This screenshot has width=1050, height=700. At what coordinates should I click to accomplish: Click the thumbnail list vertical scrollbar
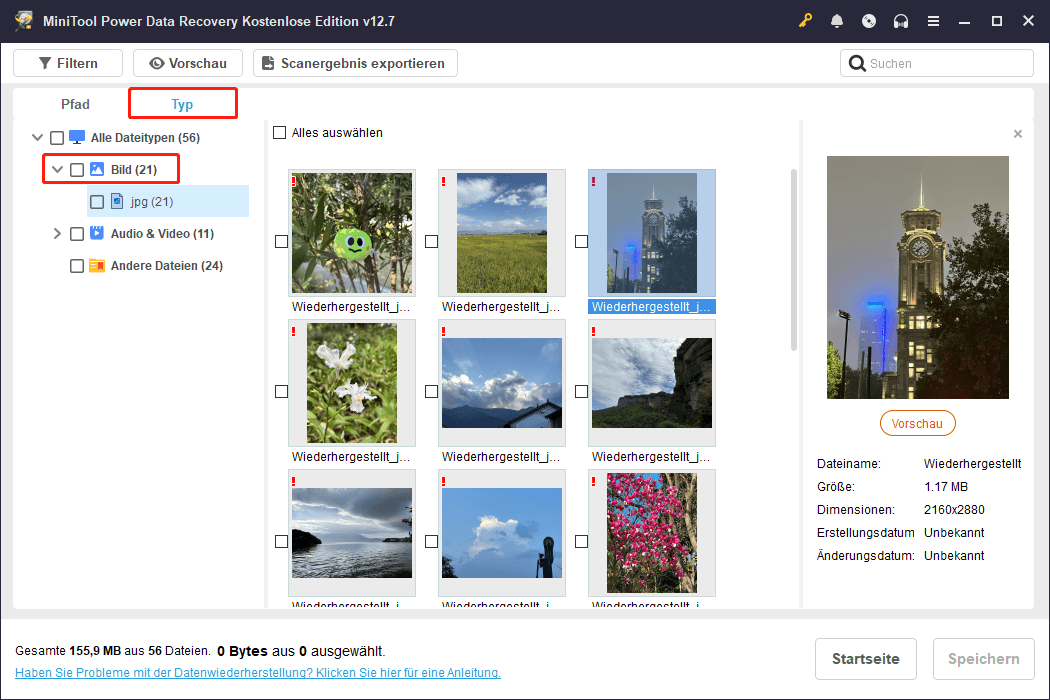pos(794,260)
